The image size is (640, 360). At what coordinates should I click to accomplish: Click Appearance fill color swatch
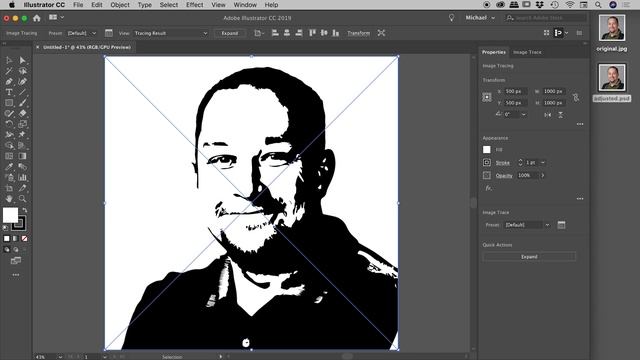click(487, 149)
